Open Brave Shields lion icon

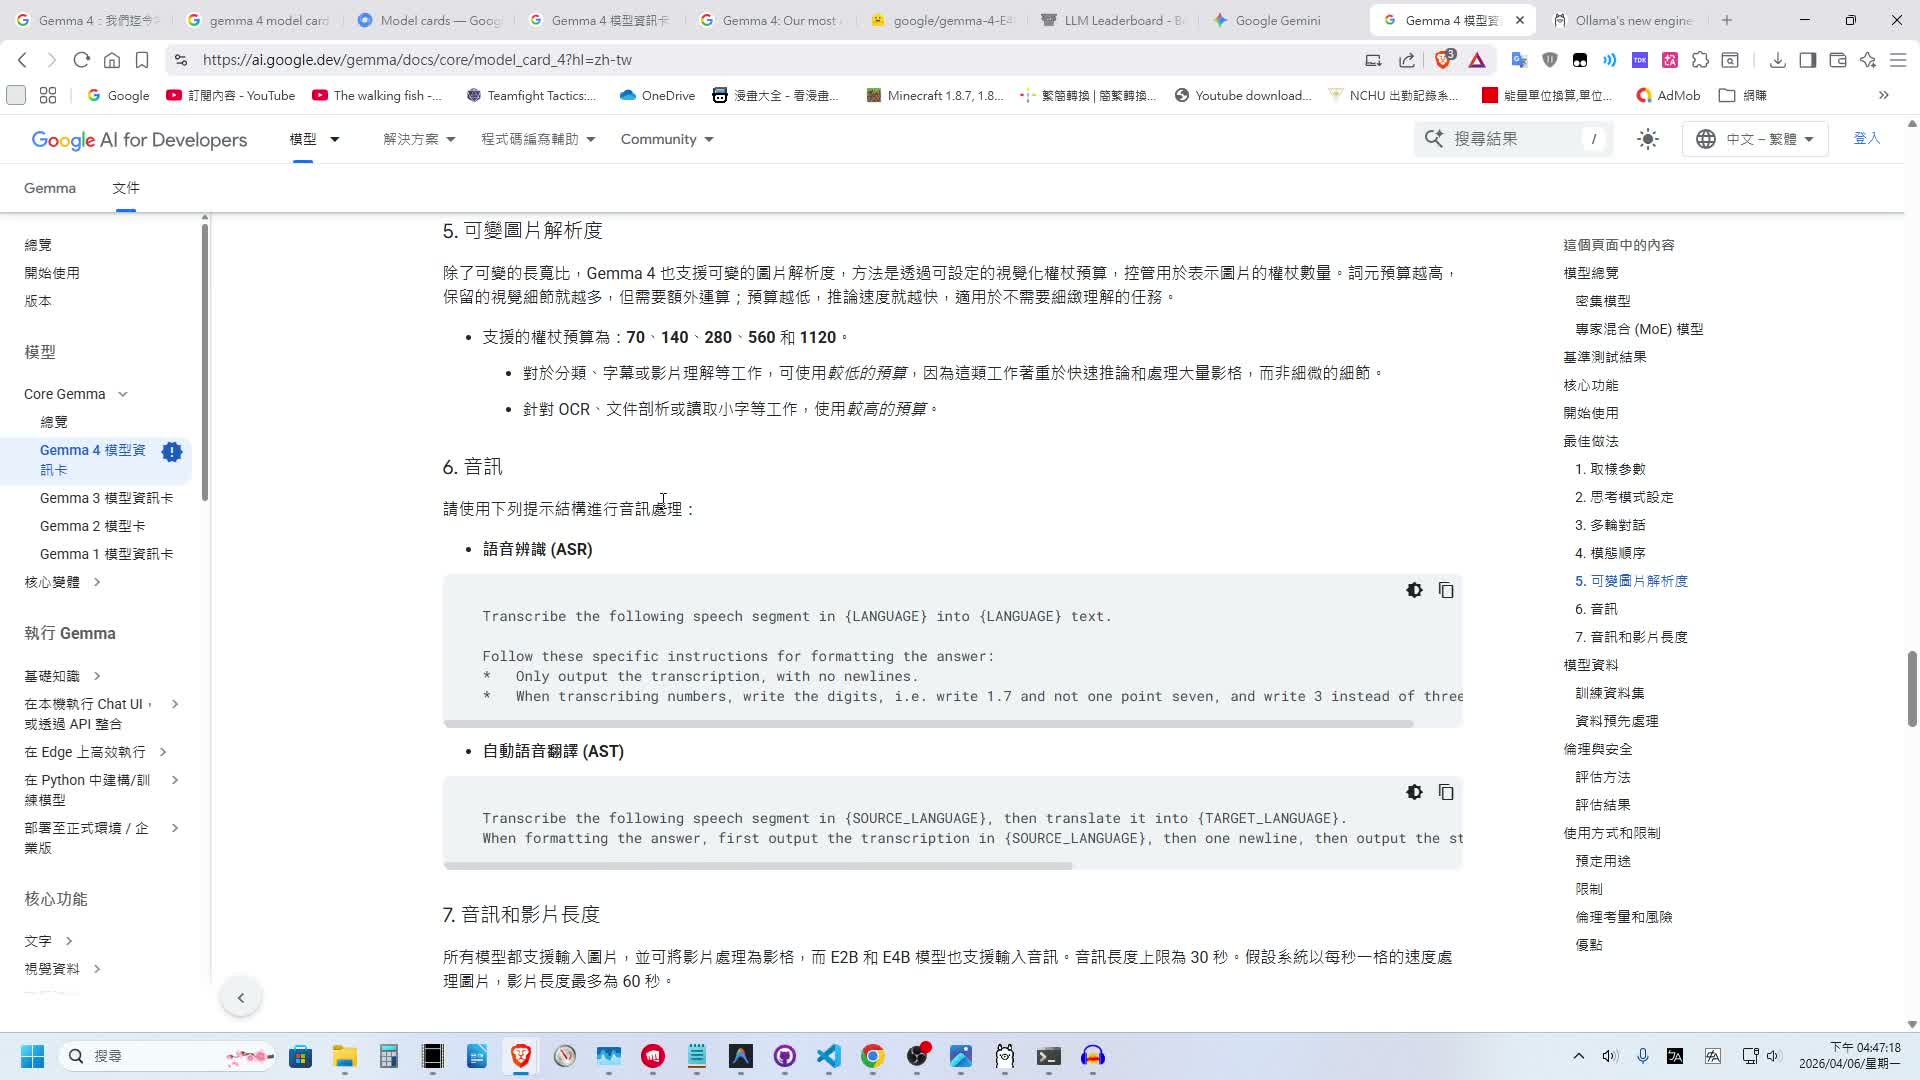1443,60
